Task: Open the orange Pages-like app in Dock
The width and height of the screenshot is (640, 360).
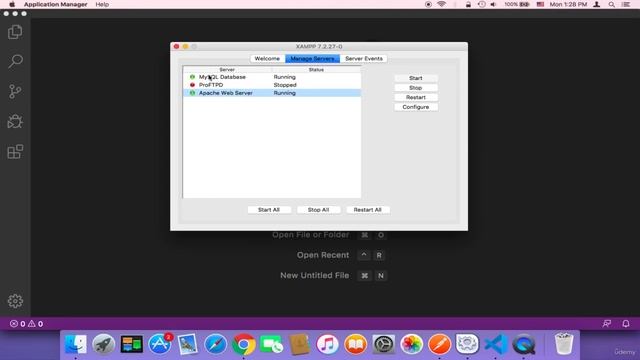Action: [440, 344]
